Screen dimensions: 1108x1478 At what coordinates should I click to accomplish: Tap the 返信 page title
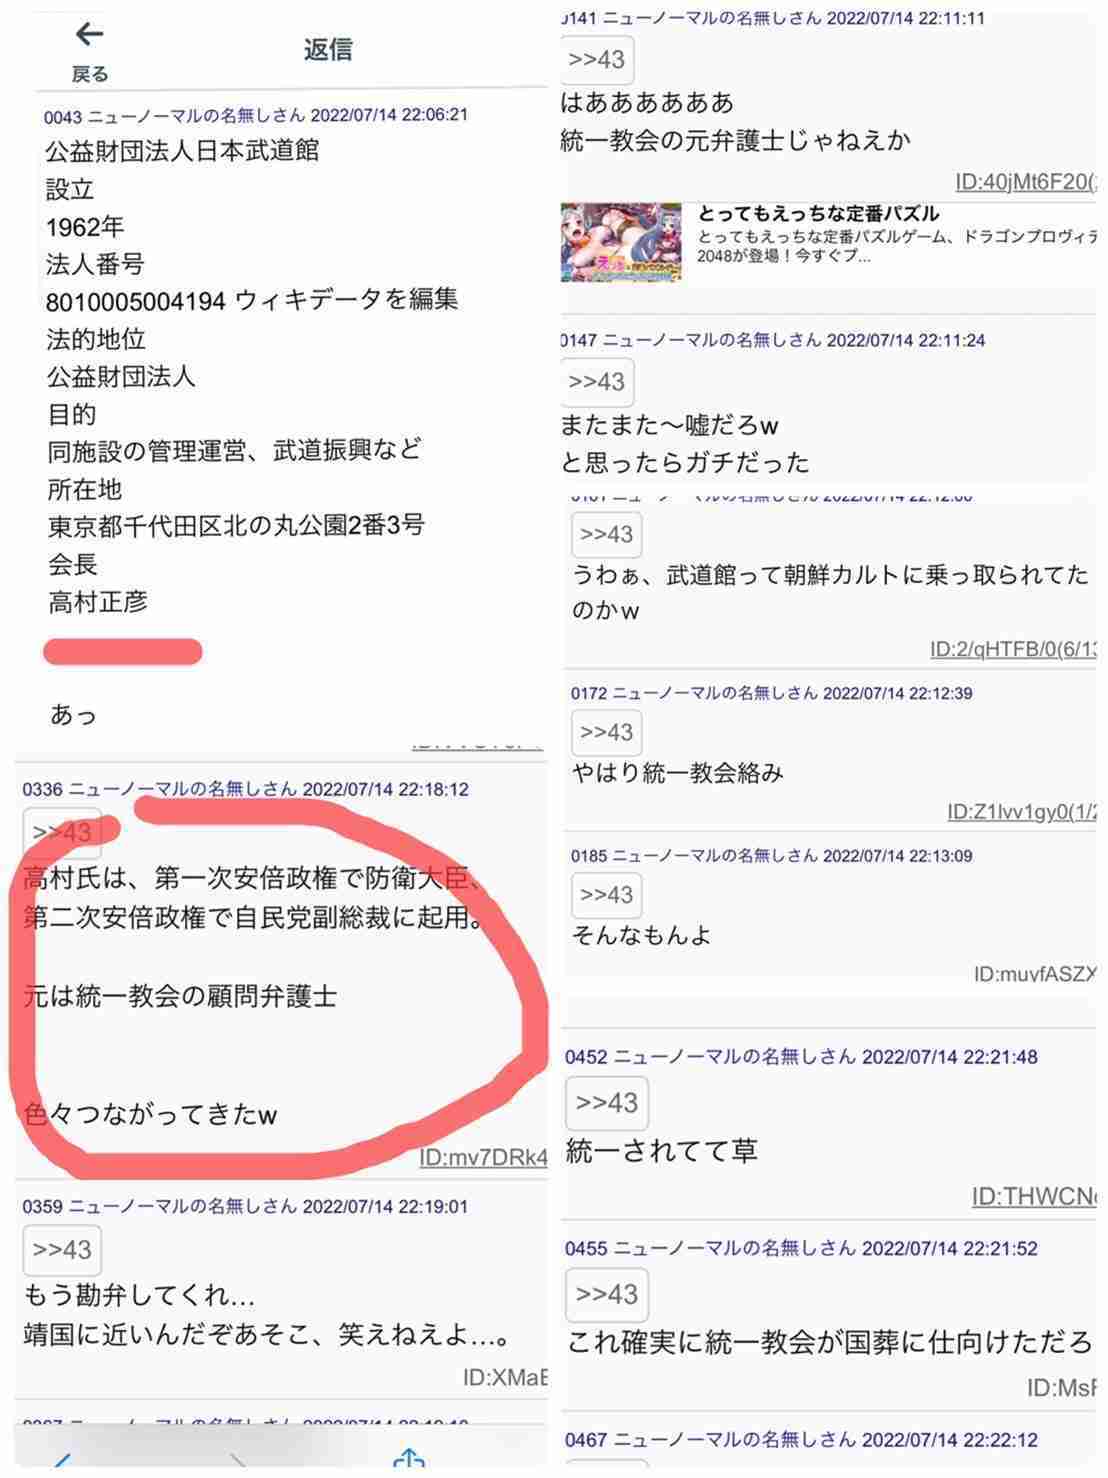328,49
